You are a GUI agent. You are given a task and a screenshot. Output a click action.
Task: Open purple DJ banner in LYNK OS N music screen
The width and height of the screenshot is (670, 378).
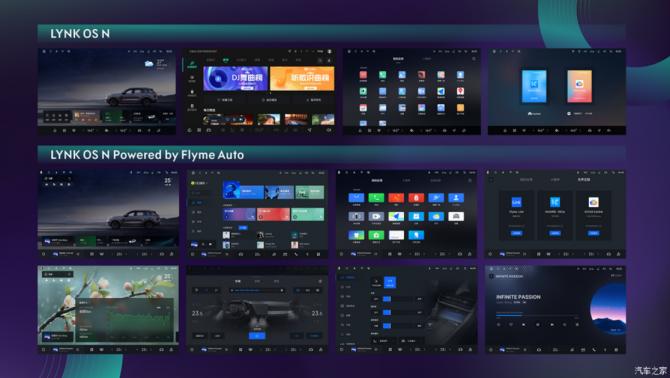click(x=235, y=79)
